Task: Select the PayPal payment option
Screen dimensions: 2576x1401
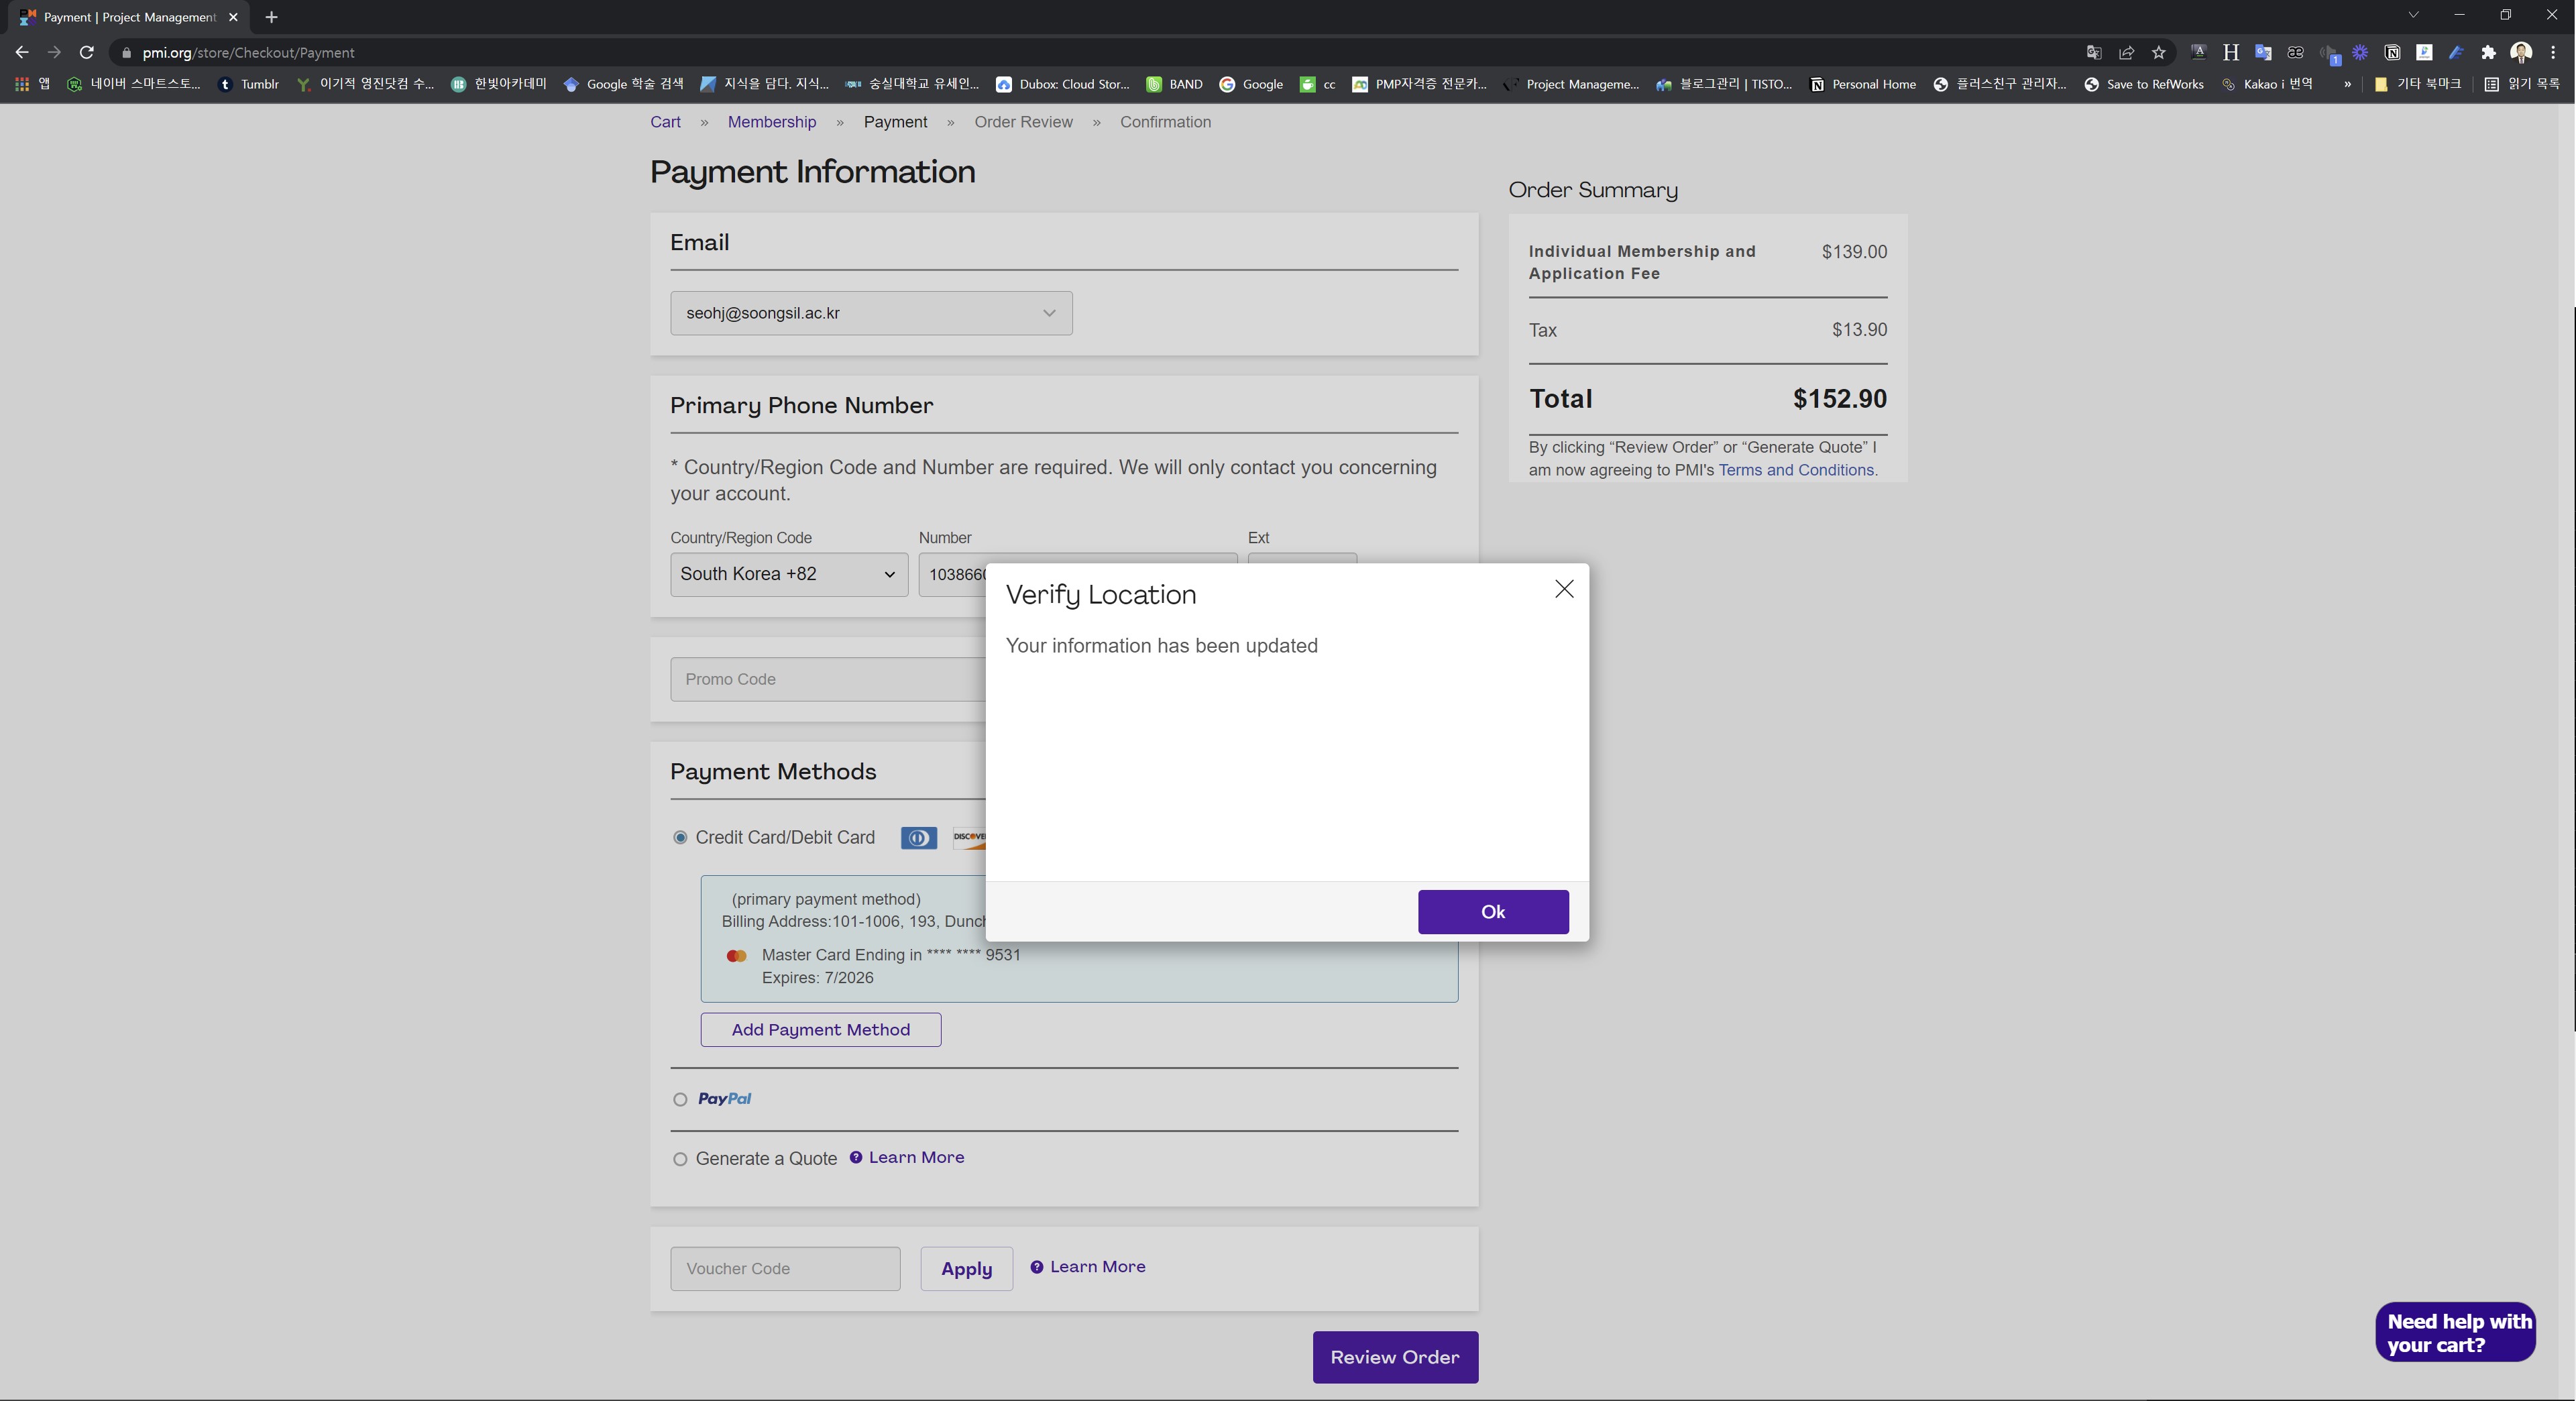Action: pos(680,1099)
